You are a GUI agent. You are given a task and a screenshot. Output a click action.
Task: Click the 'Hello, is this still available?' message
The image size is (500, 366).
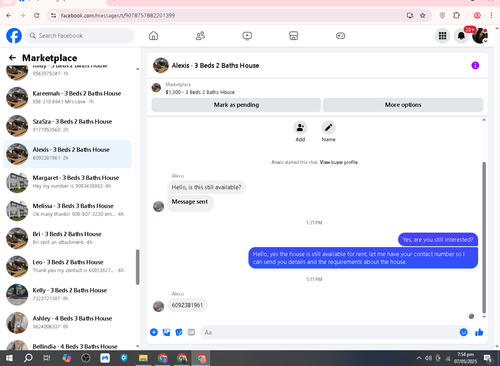pyautogui.click(x=206, y=187)
